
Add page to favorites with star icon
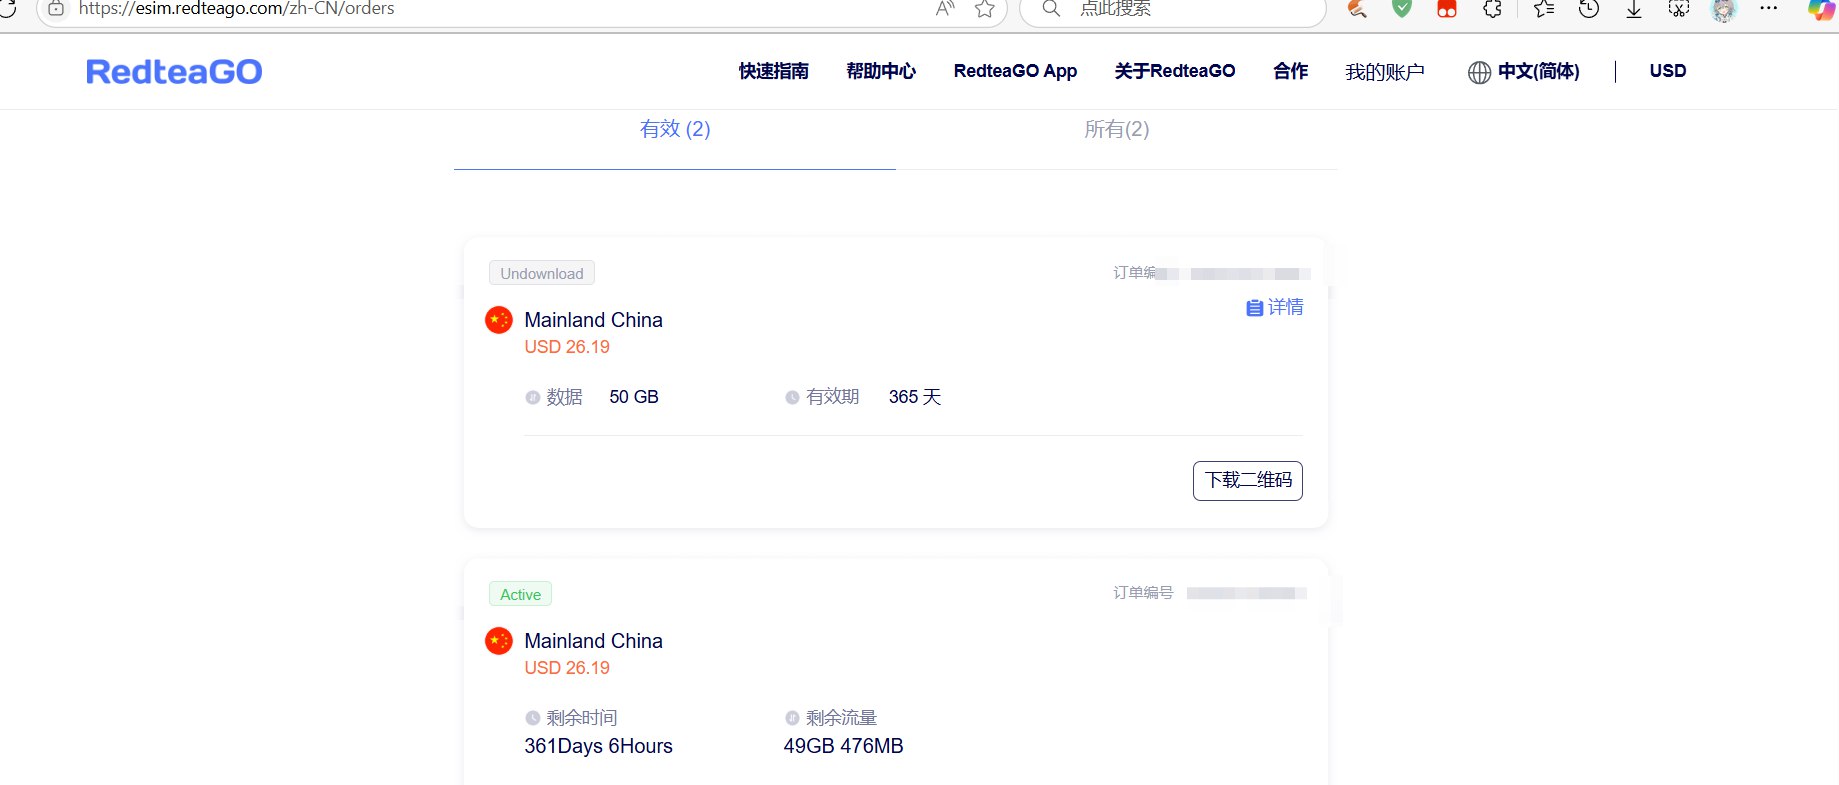985,9
